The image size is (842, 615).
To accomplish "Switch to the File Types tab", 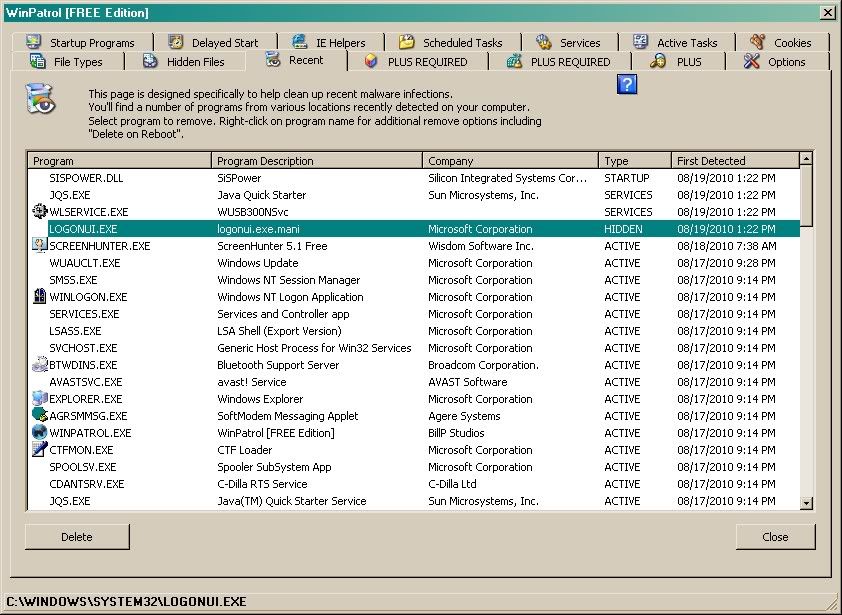I will tap(68, 62).
